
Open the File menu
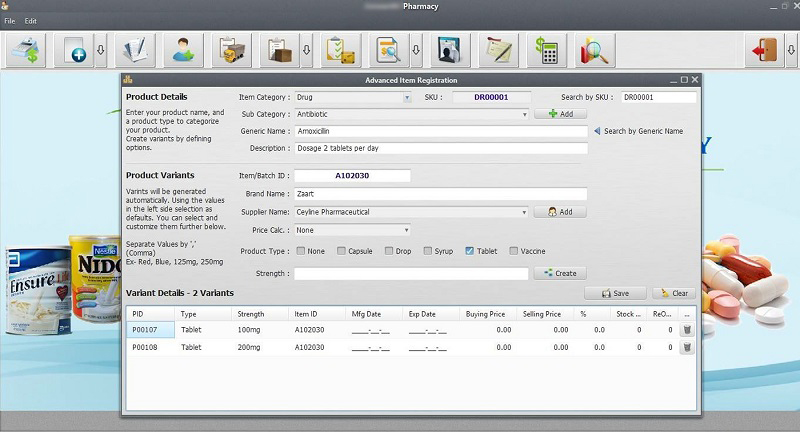[x=10, y=21]
